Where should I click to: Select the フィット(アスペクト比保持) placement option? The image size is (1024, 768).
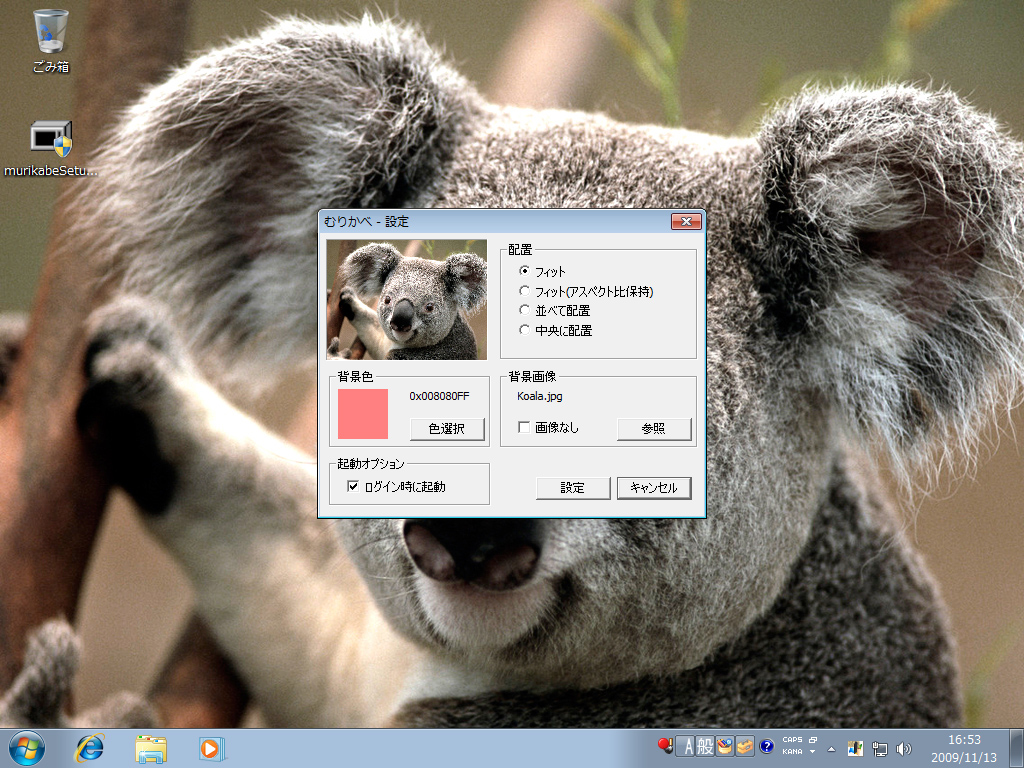click(x=525, y=291)
